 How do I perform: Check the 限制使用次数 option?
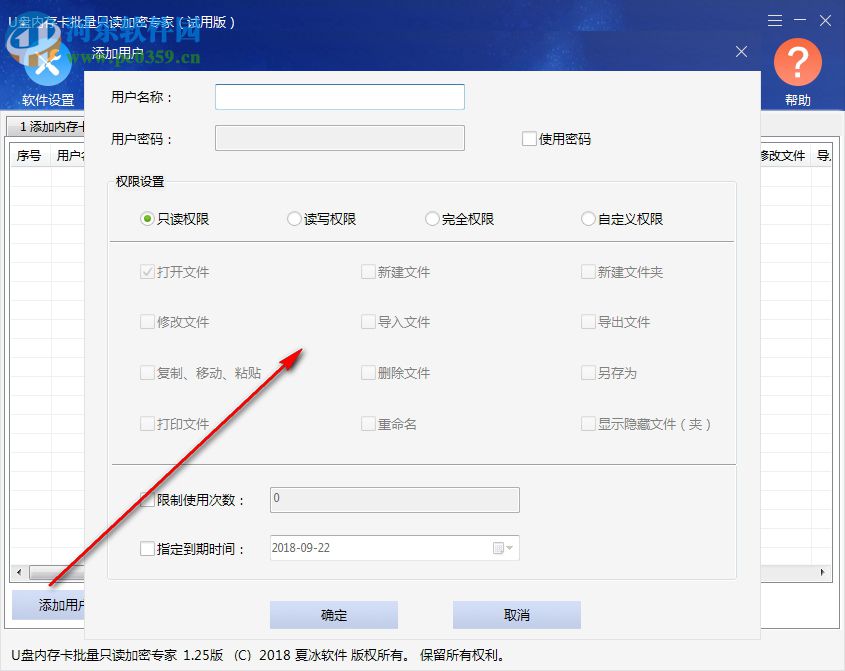click(x=147, y=500)
